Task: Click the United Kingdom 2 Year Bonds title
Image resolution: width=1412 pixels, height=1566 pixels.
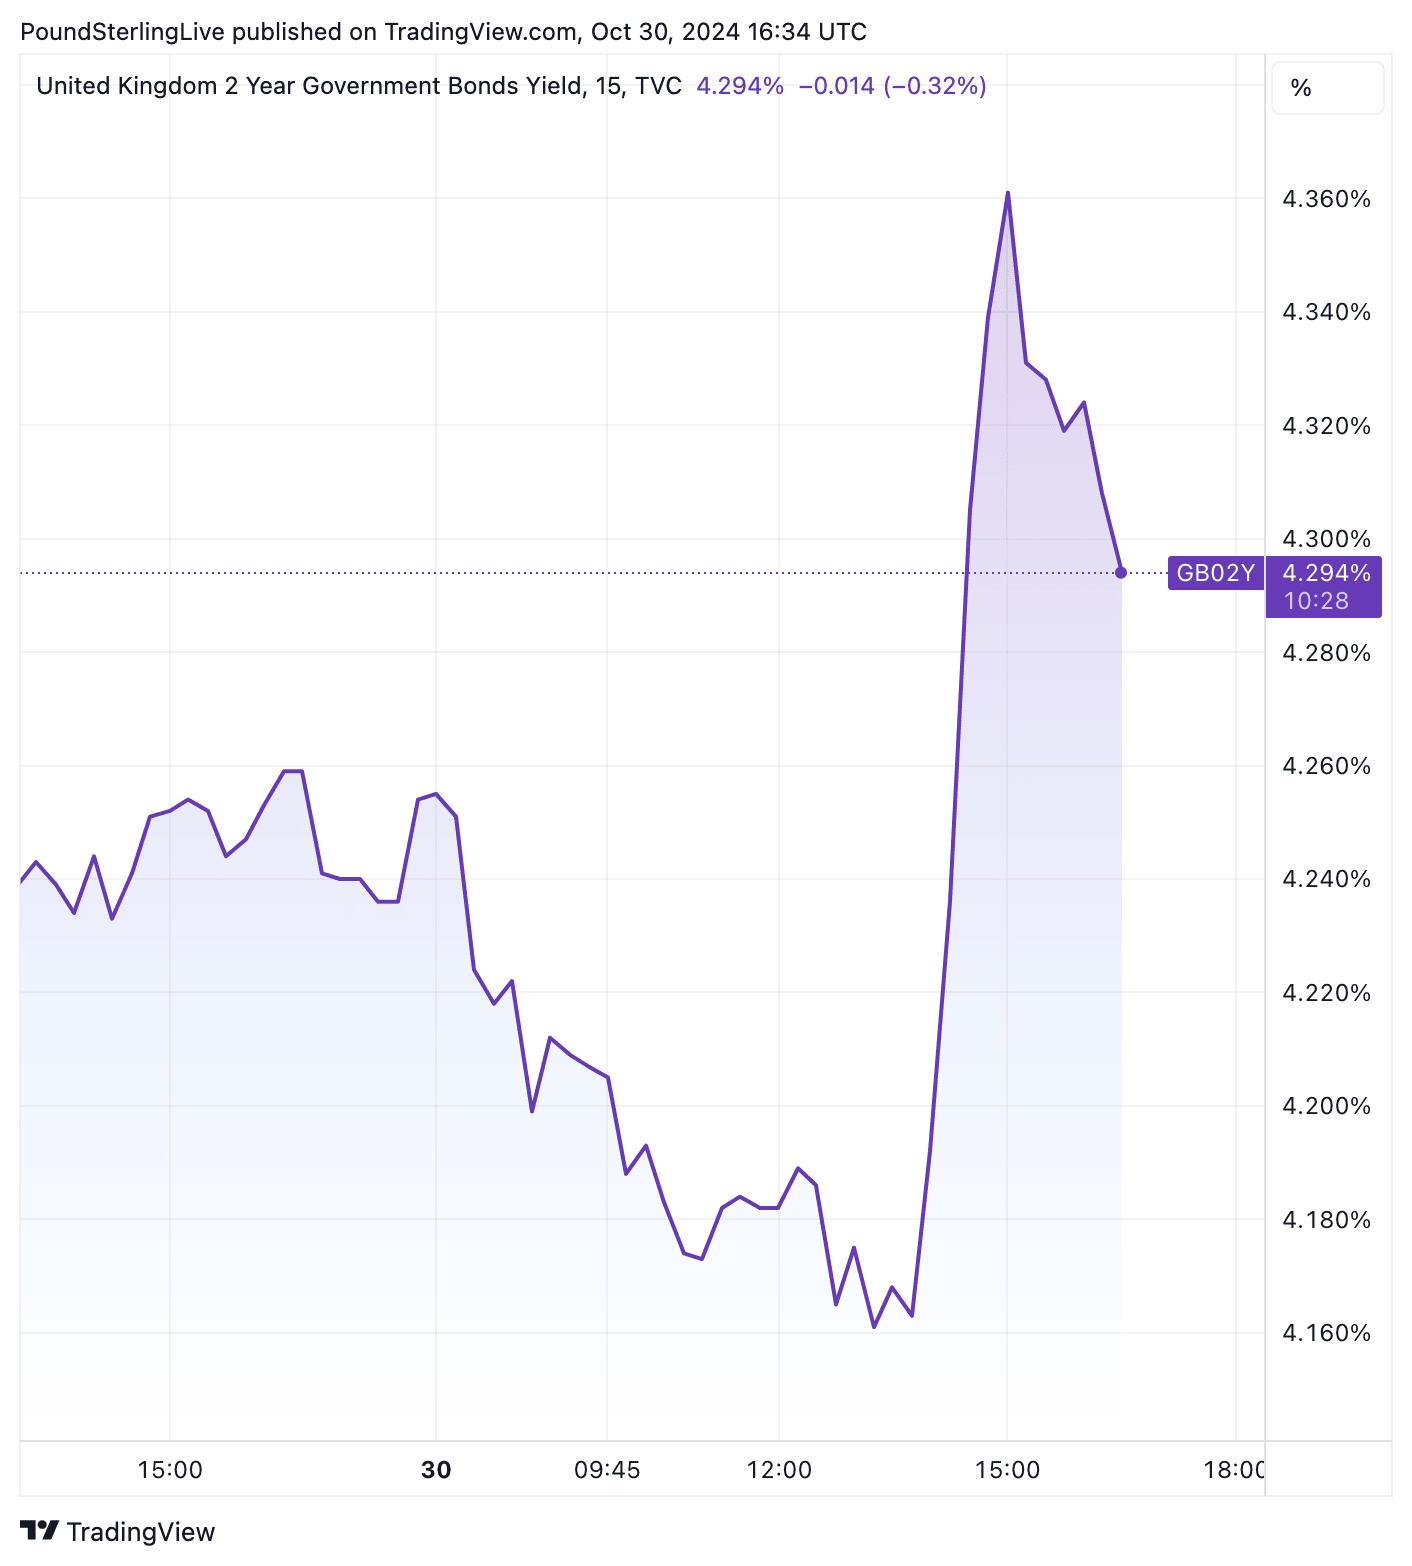Action: 310,86
